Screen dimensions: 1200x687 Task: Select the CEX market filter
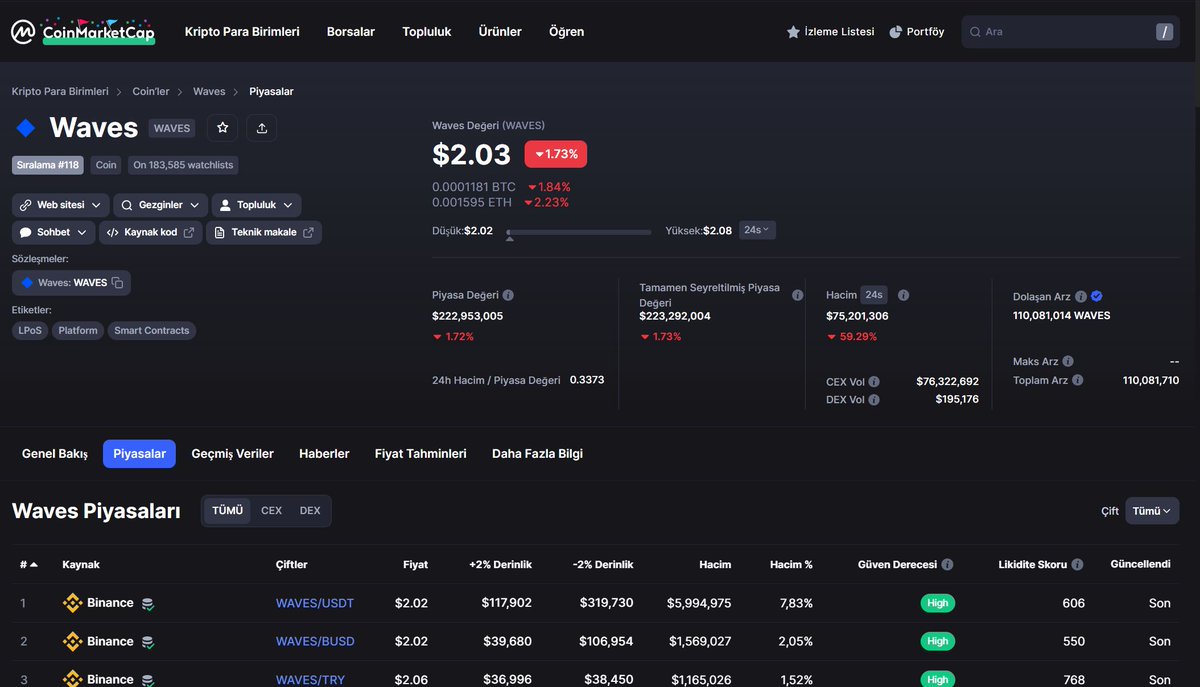coord(271,510)
